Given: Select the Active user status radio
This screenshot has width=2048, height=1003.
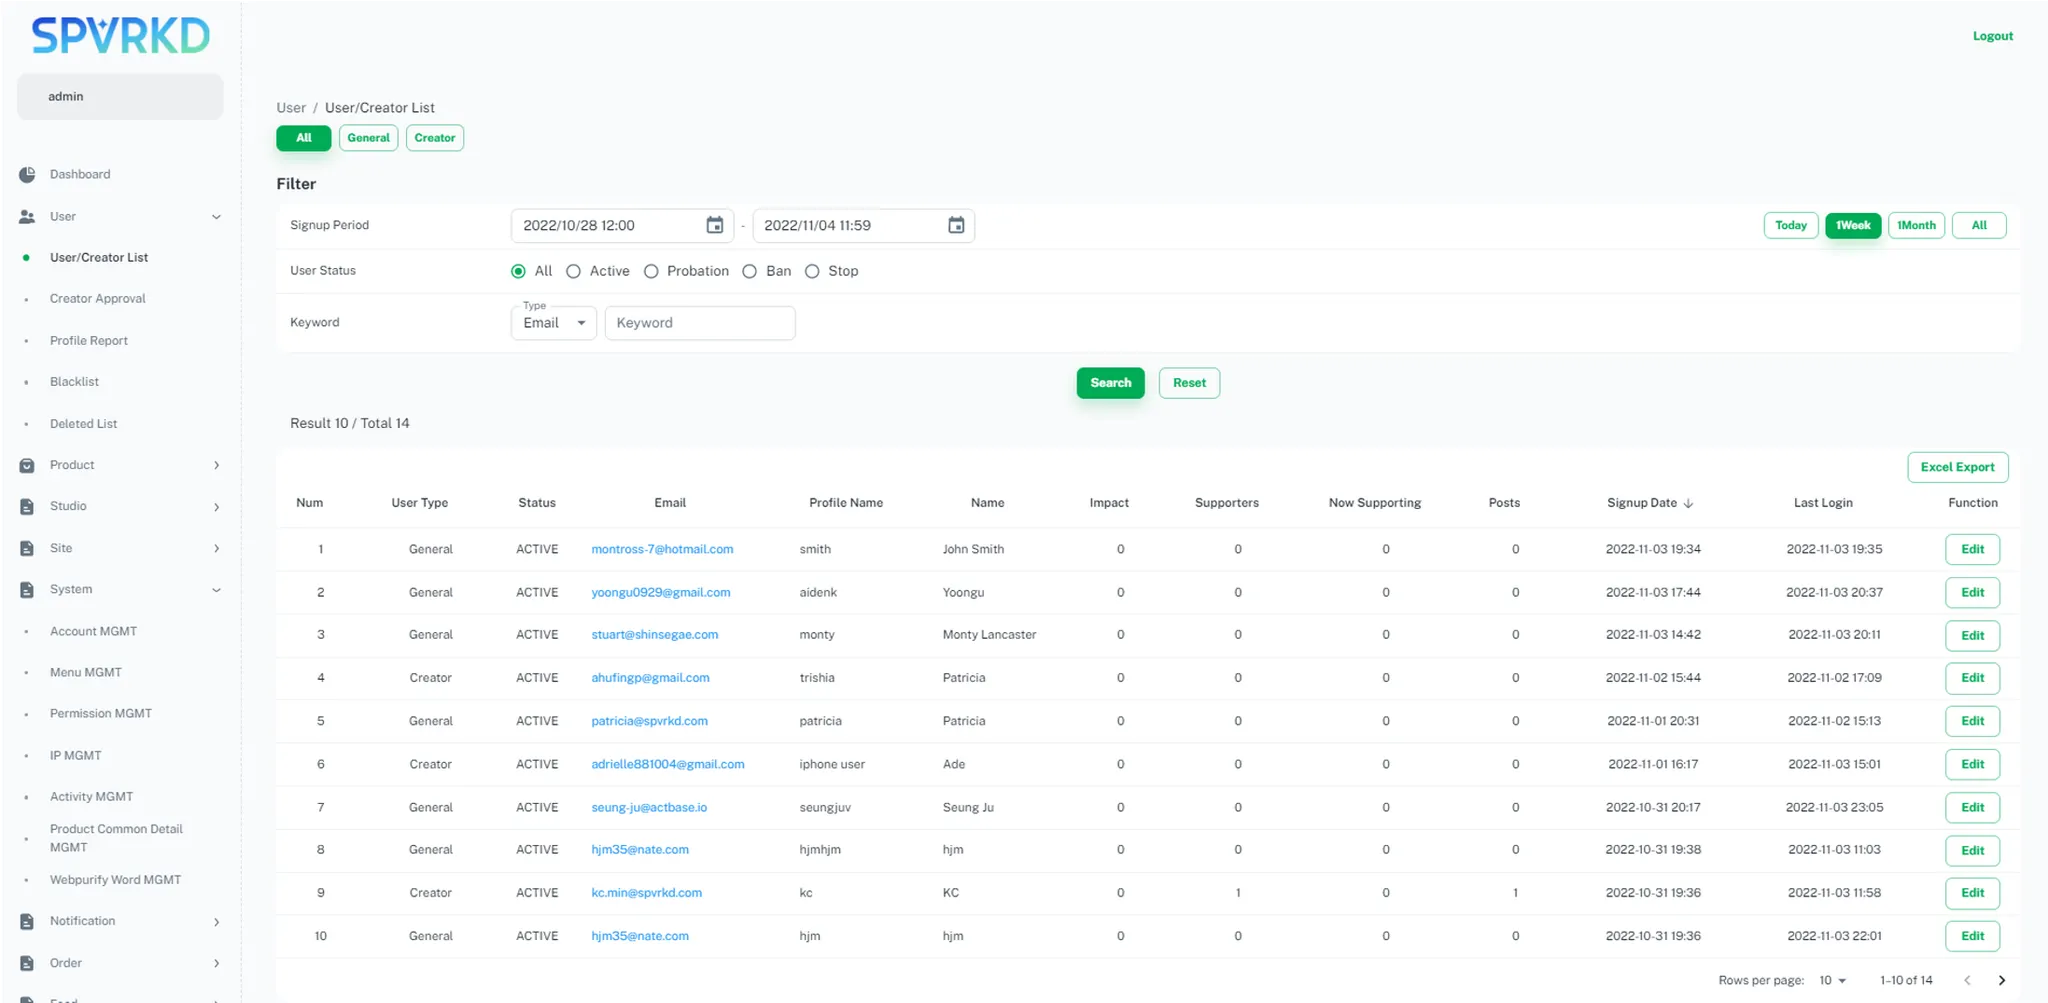Looking at the screenshot, I should click(x=573, y=272).
